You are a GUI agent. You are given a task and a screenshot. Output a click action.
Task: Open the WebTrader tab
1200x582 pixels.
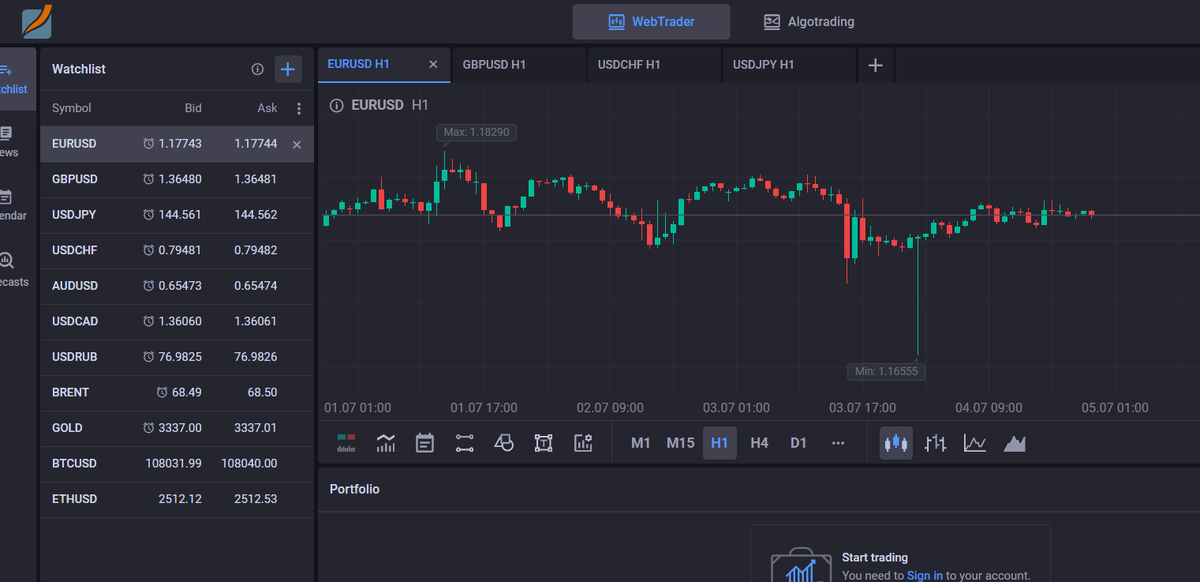point(651,22)
